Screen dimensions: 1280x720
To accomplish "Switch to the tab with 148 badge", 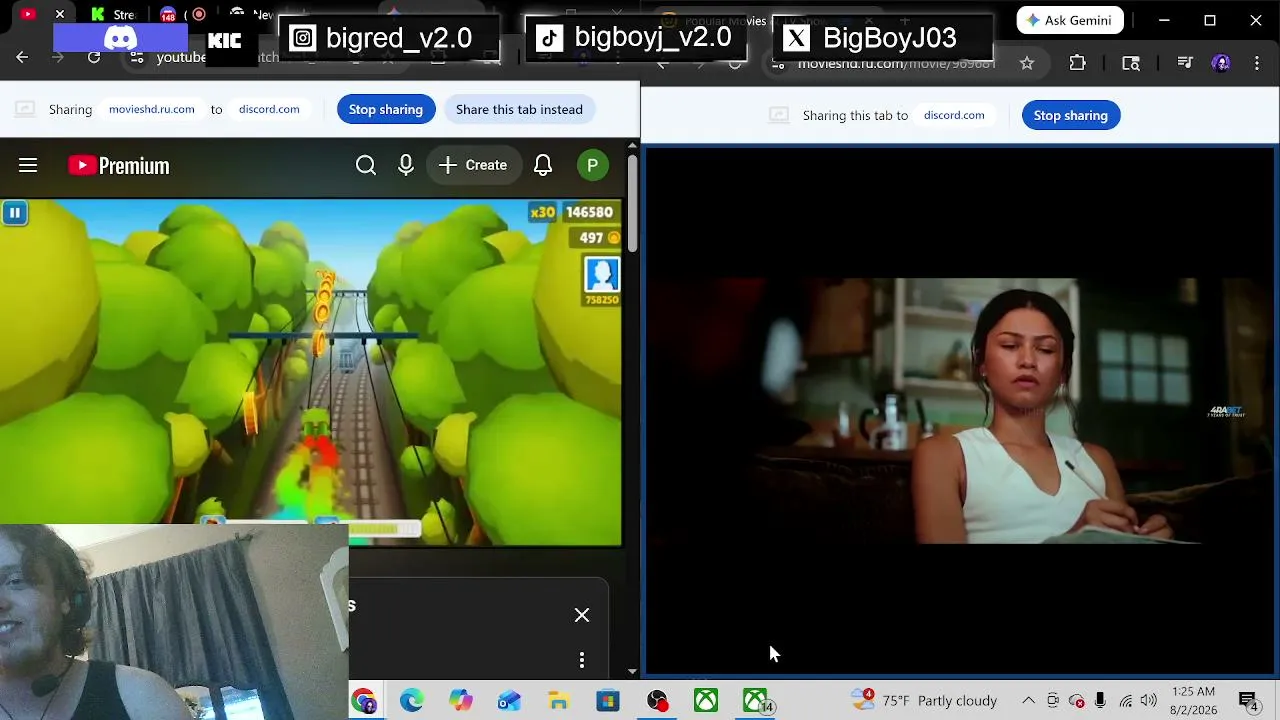I will coord(168,14).
